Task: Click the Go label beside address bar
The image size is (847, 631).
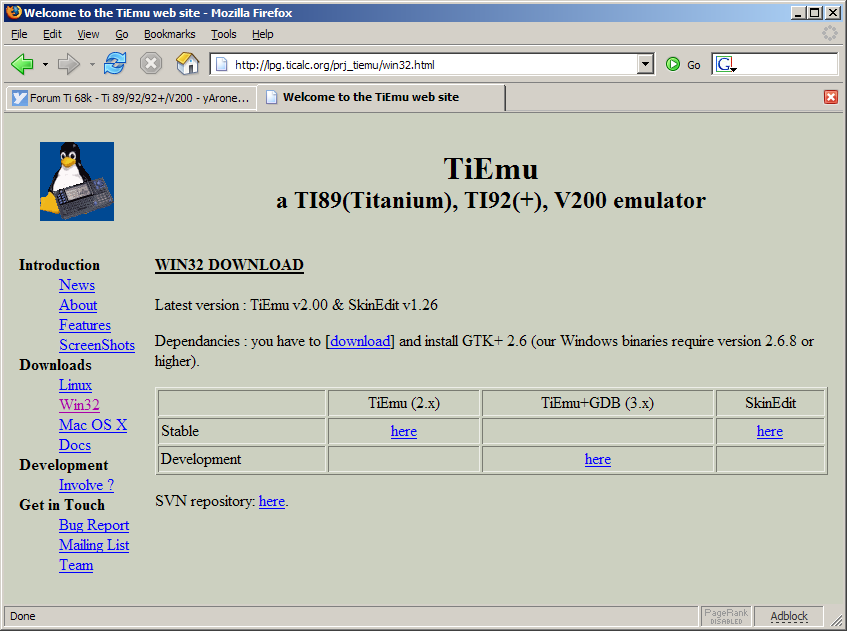Action: (694, 65)
